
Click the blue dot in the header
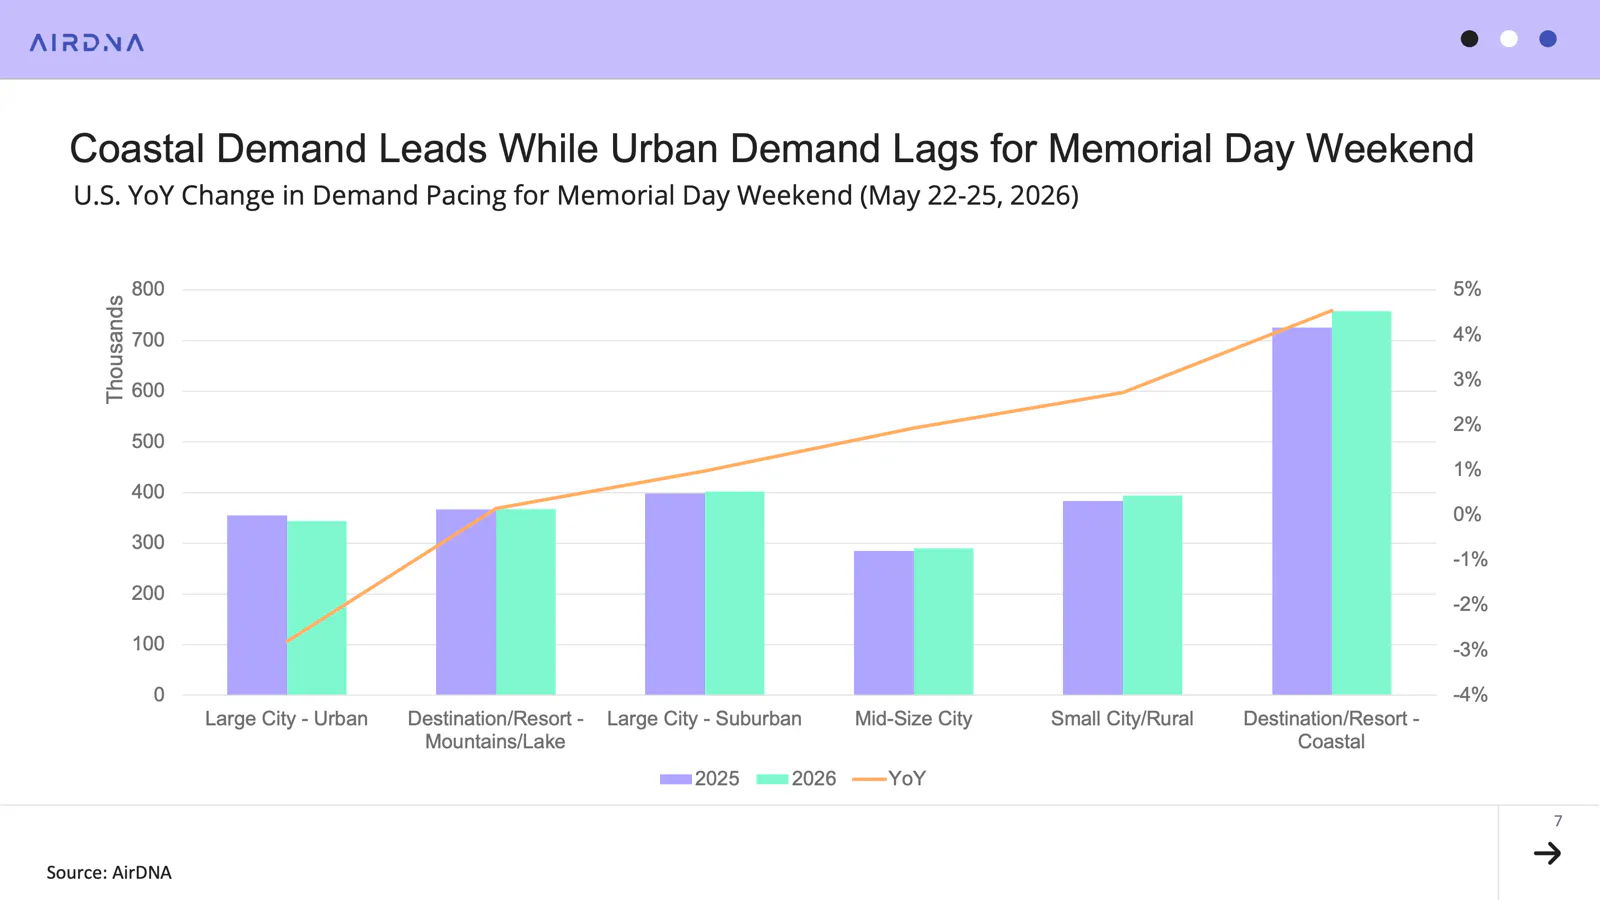pyautogui.click(x=1548, y=39)
